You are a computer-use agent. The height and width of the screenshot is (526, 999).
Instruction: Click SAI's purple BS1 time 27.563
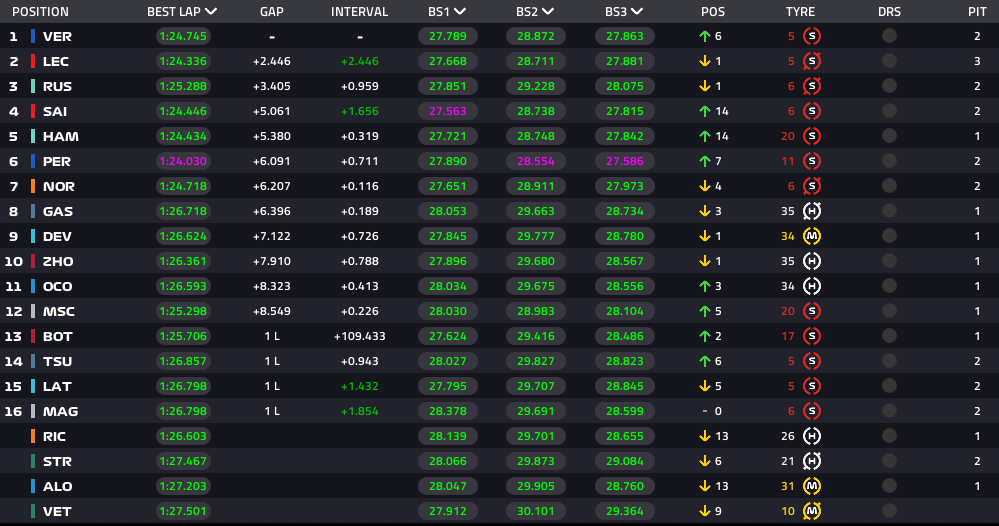click(x=448, y=111)
